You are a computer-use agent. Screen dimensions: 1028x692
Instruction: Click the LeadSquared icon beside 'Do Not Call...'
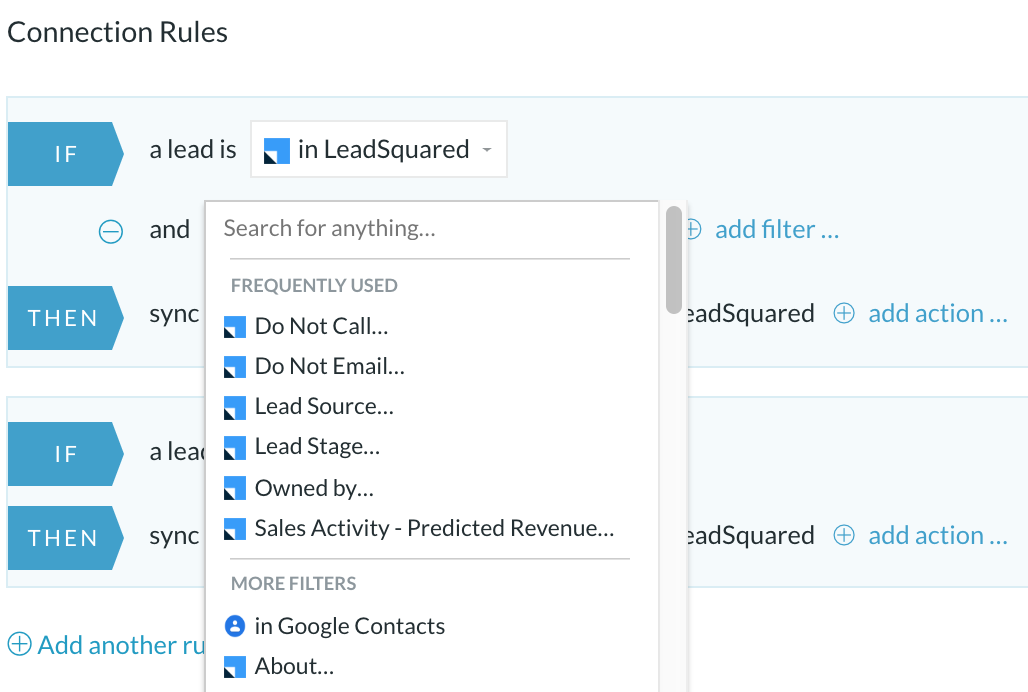pos(235,327)
